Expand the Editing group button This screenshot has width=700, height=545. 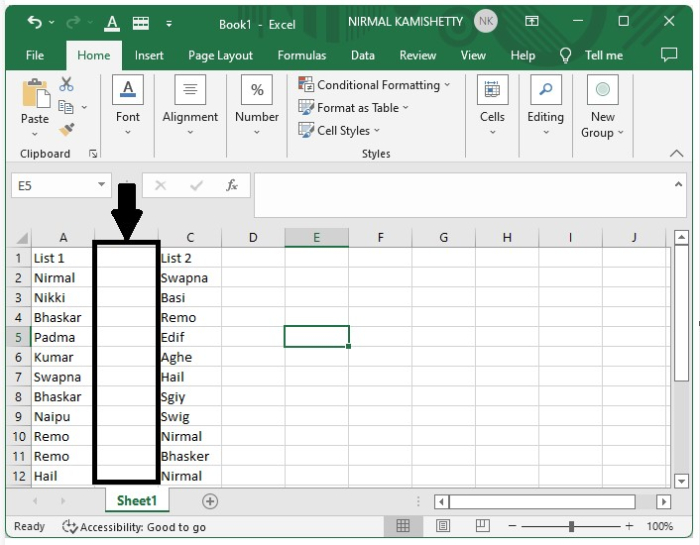[x=546, y=105]
